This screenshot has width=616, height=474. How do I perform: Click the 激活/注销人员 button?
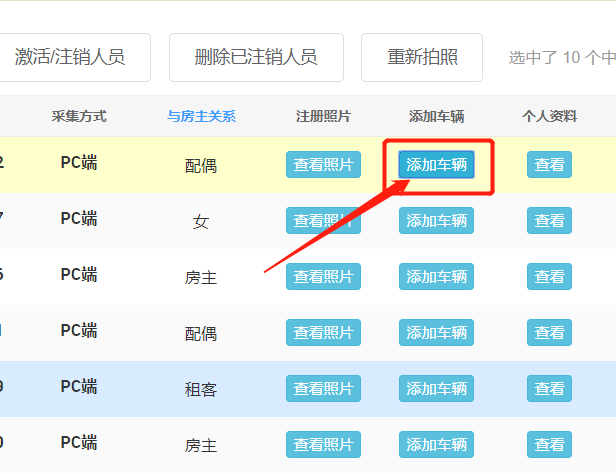coord(70,57)
